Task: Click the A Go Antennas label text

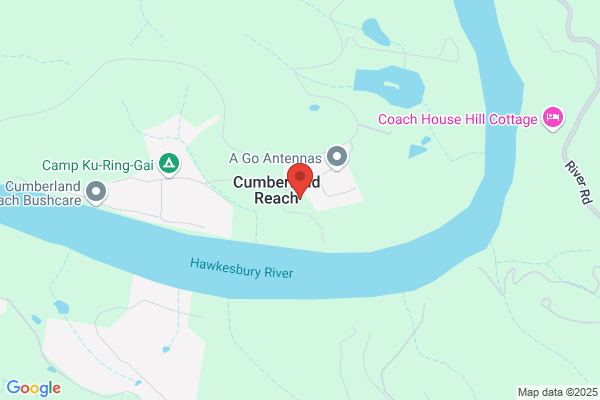Action: point(275,158)
